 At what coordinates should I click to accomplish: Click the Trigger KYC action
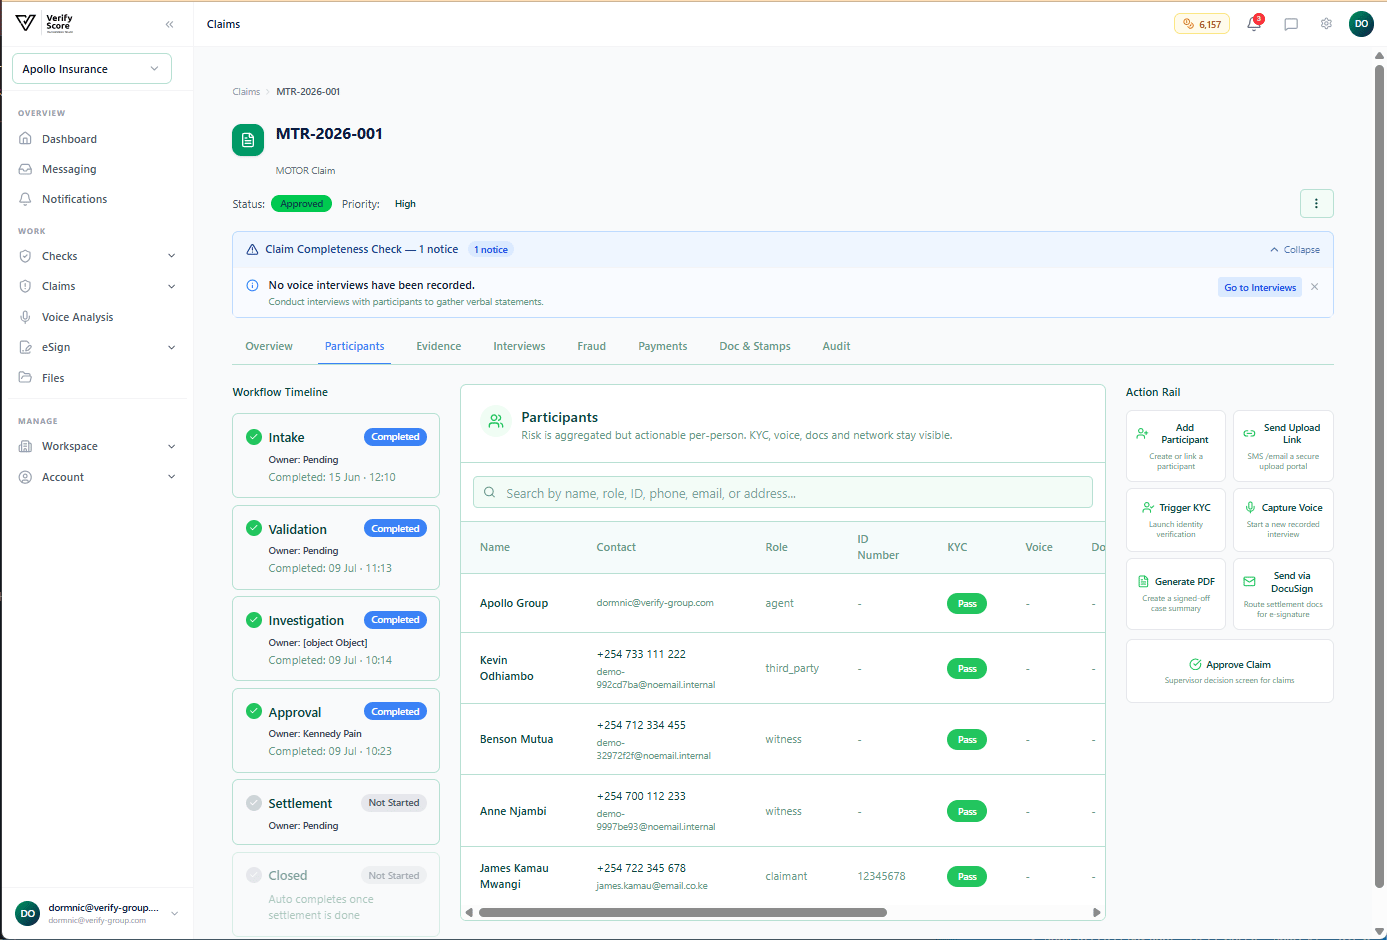point(1176,520)
